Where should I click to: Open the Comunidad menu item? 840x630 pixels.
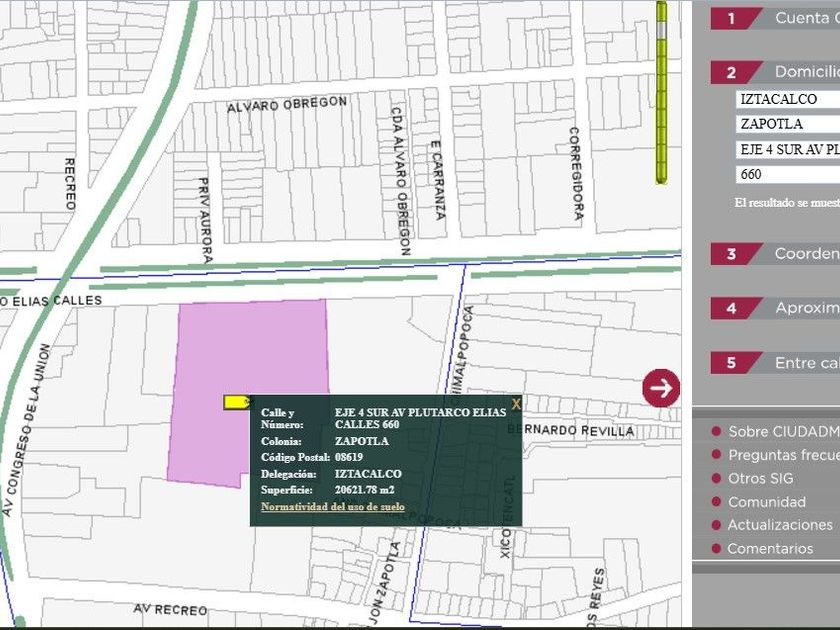766,502
